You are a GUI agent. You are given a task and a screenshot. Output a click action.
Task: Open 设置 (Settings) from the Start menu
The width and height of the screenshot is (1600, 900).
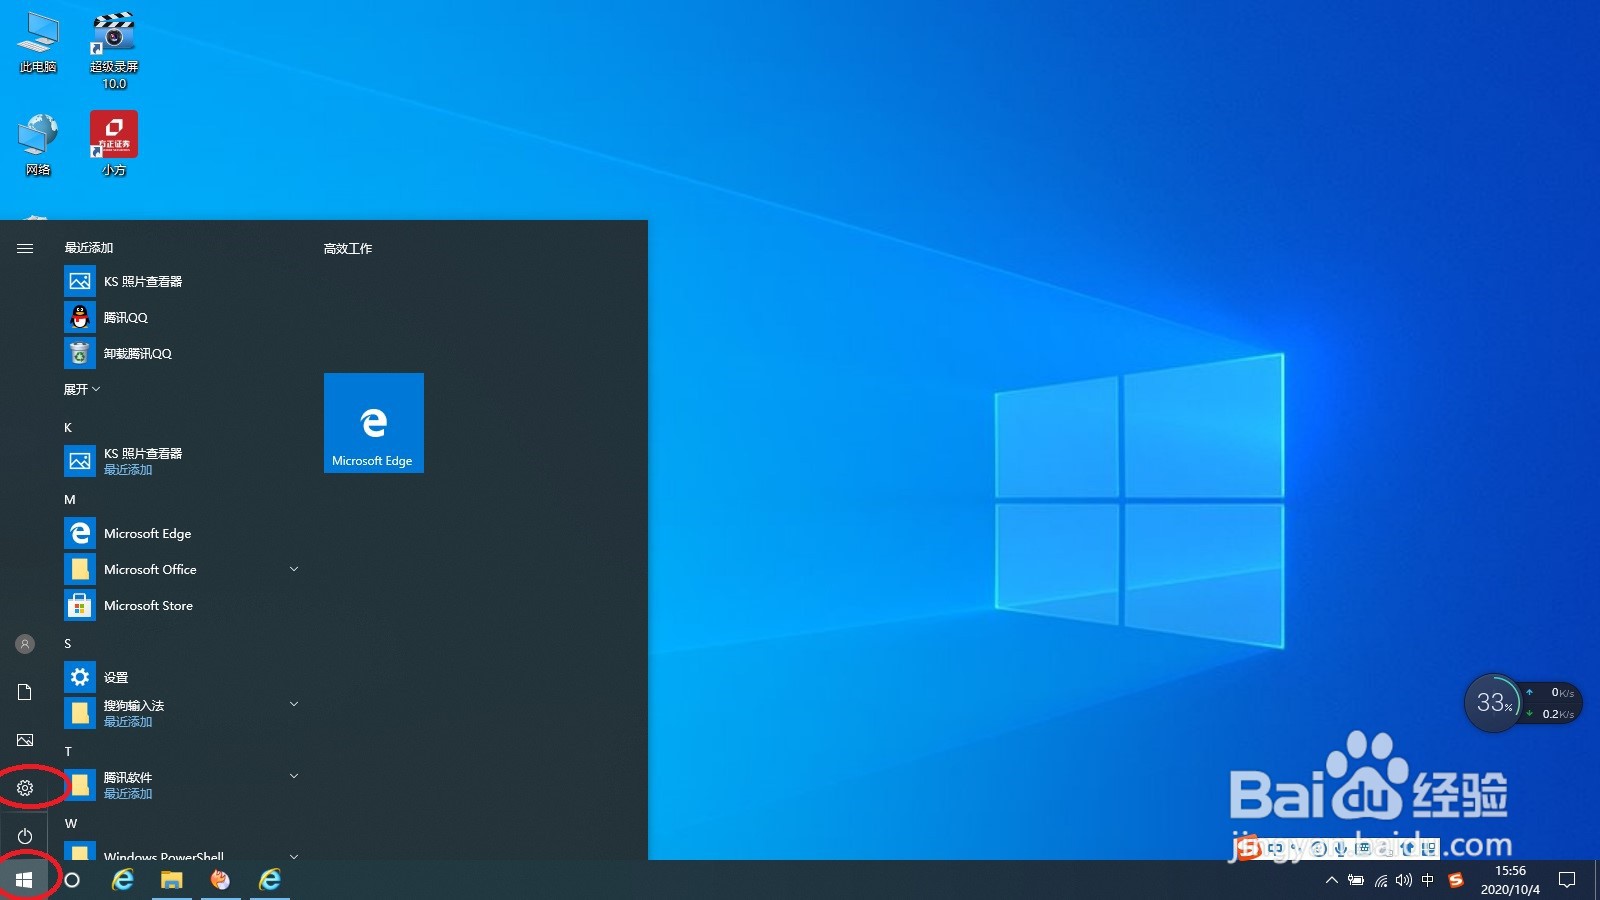[115, 677]
